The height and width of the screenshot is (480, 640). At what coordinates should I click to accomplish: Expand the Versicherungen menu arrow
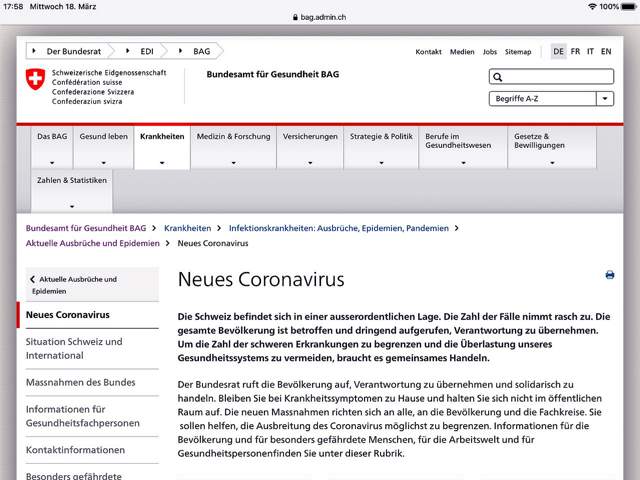pos(310,163)
